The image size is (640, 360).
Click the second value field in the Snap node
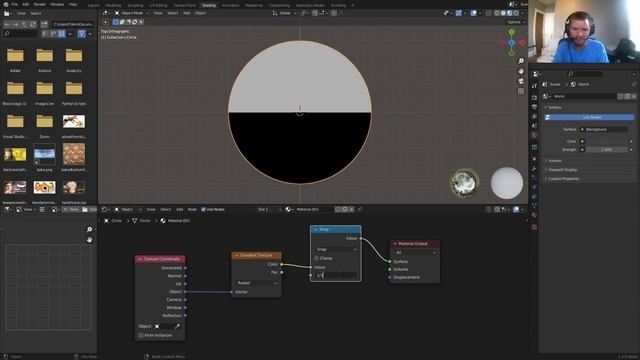[x=336, y=275]
